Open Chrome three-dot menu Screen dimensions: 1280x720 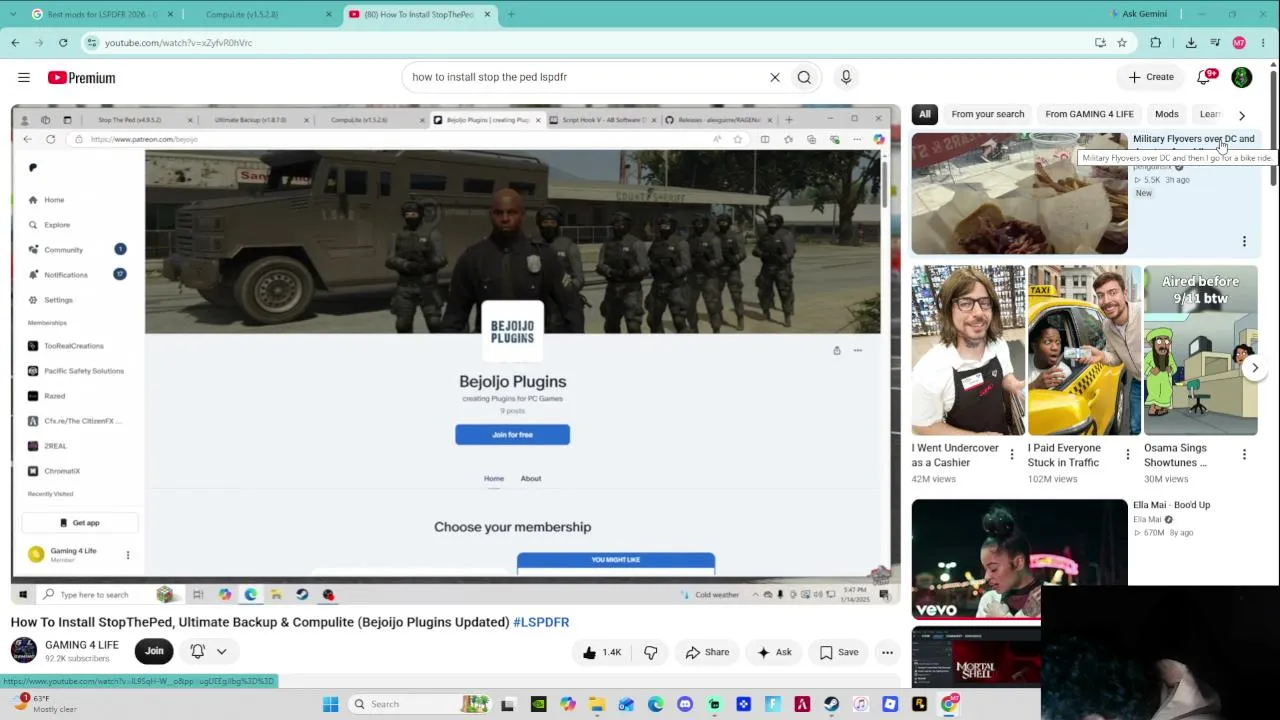tap(1264, 43)
